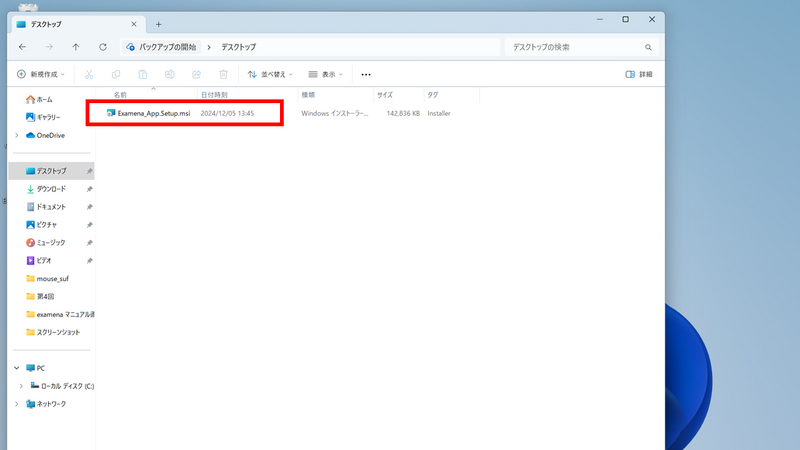Sort by 日付時刻 column header
800x450 pixels.
tap(214, 95)
